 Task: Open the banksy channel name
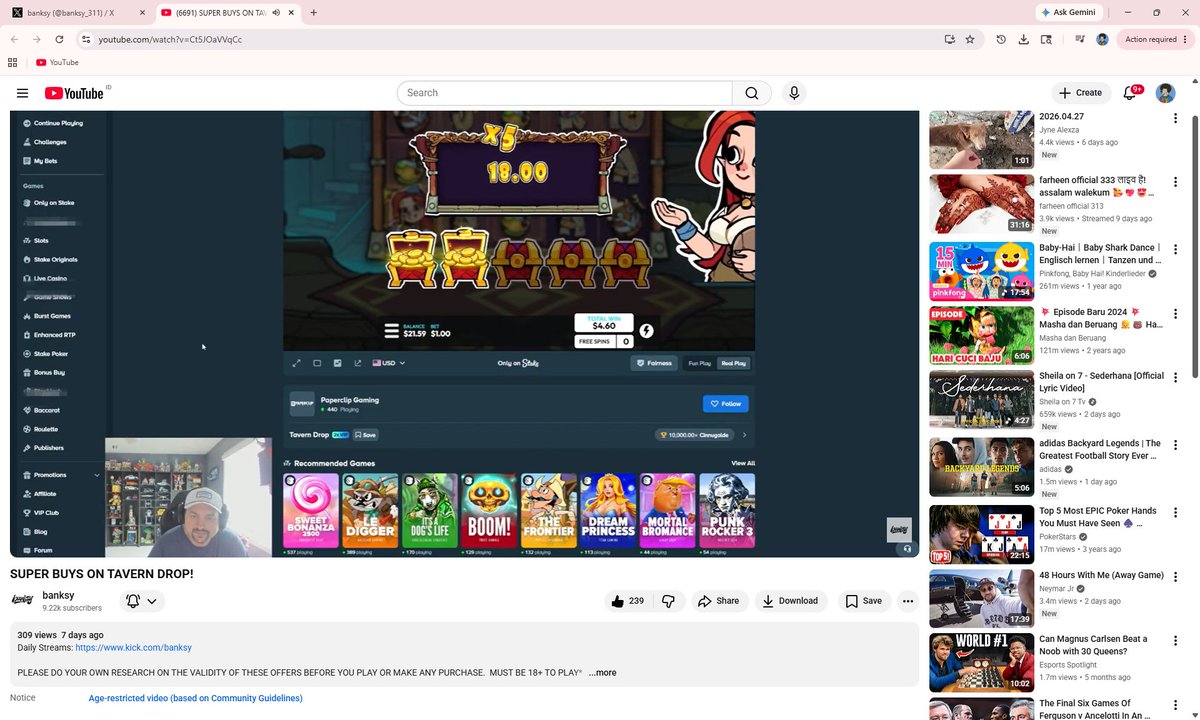[x=58, y=595]
